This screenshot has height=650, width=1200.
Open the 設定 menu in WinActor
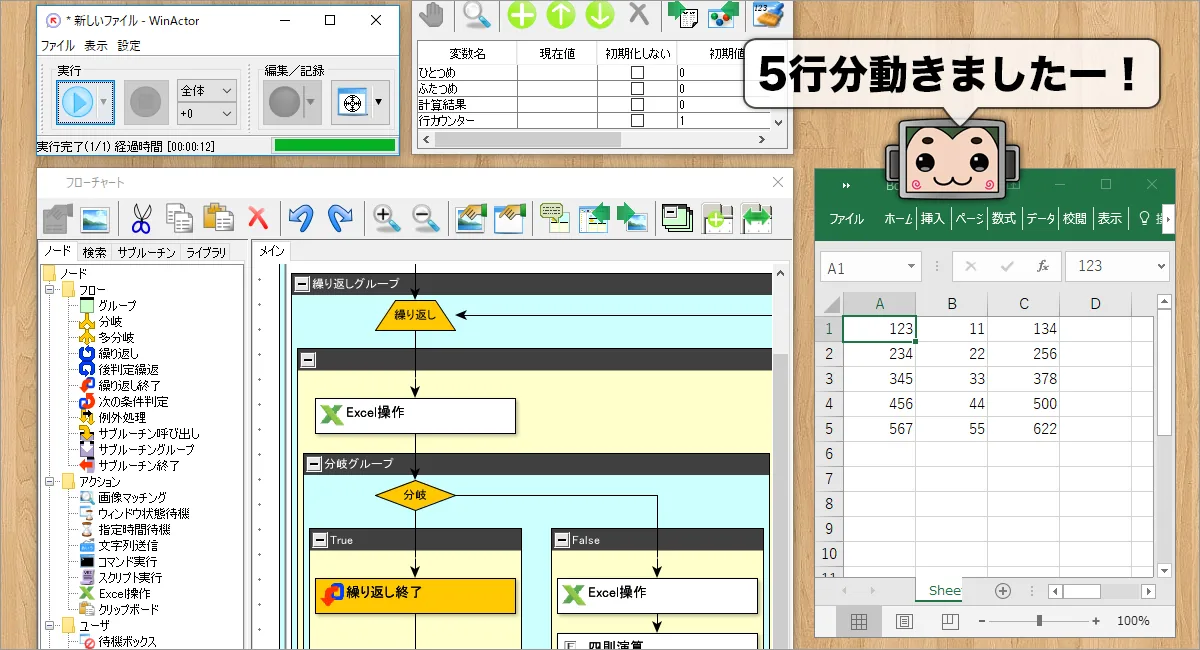[129, 46]
